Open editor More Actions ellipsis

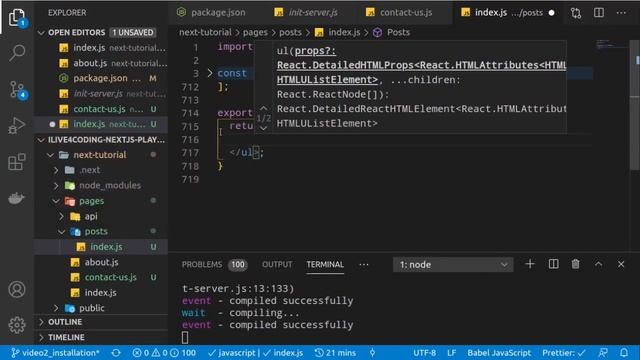coord(621,13)
